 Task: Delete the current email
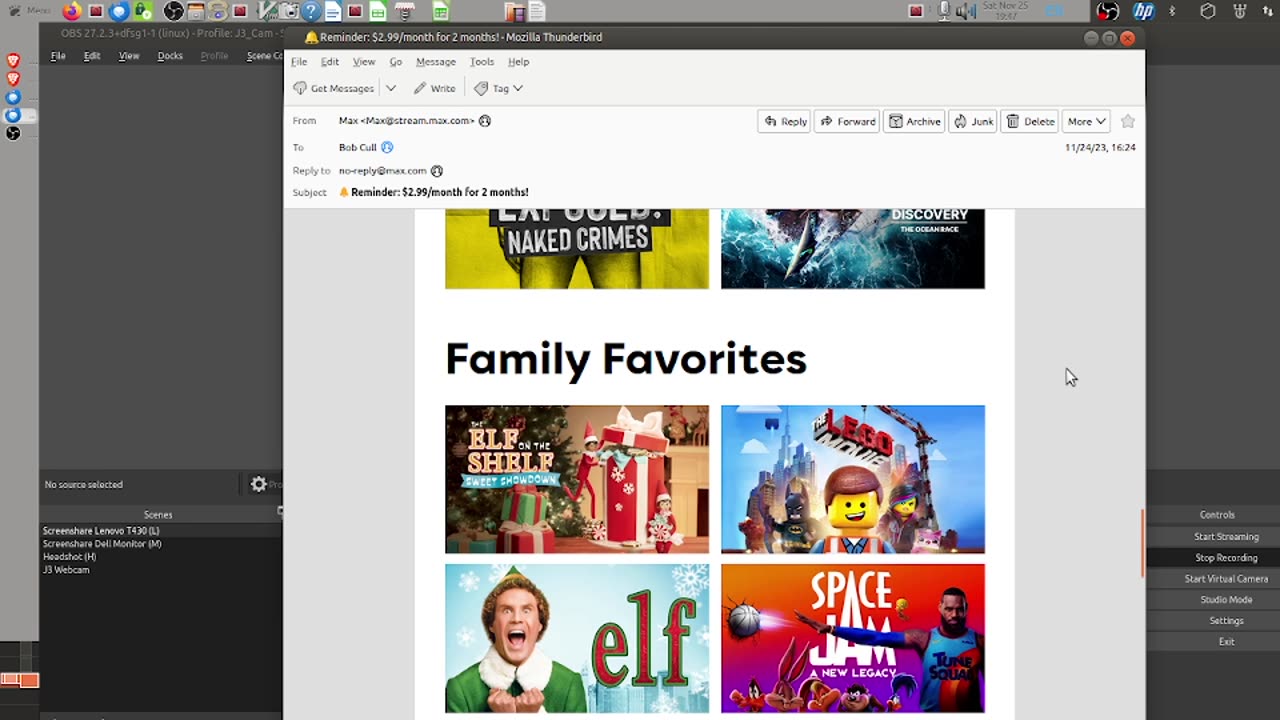point(1030,121)
